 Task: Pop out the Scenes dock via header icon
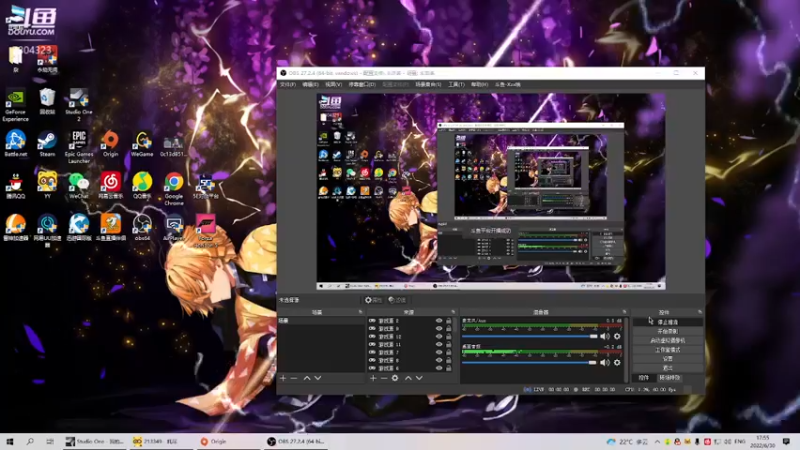[x=360, y=312]
